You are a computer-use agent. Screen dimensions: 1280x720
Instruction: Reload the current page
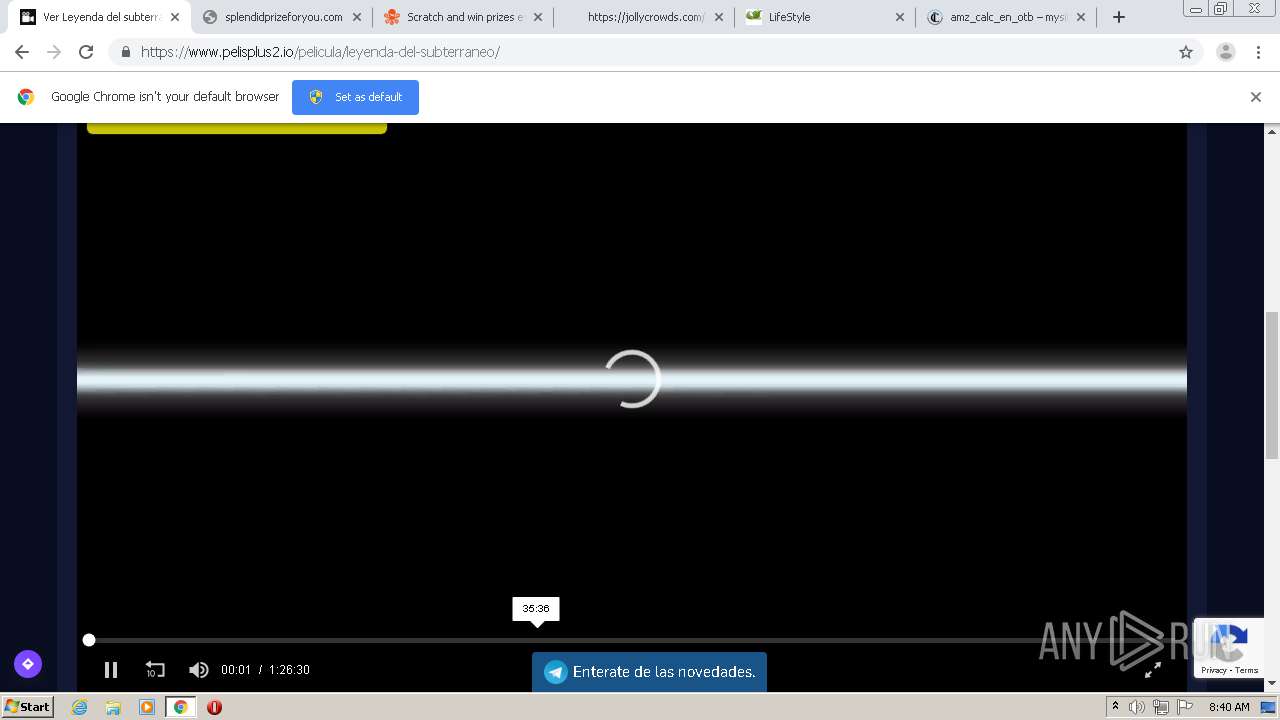[x=86, y=52]
